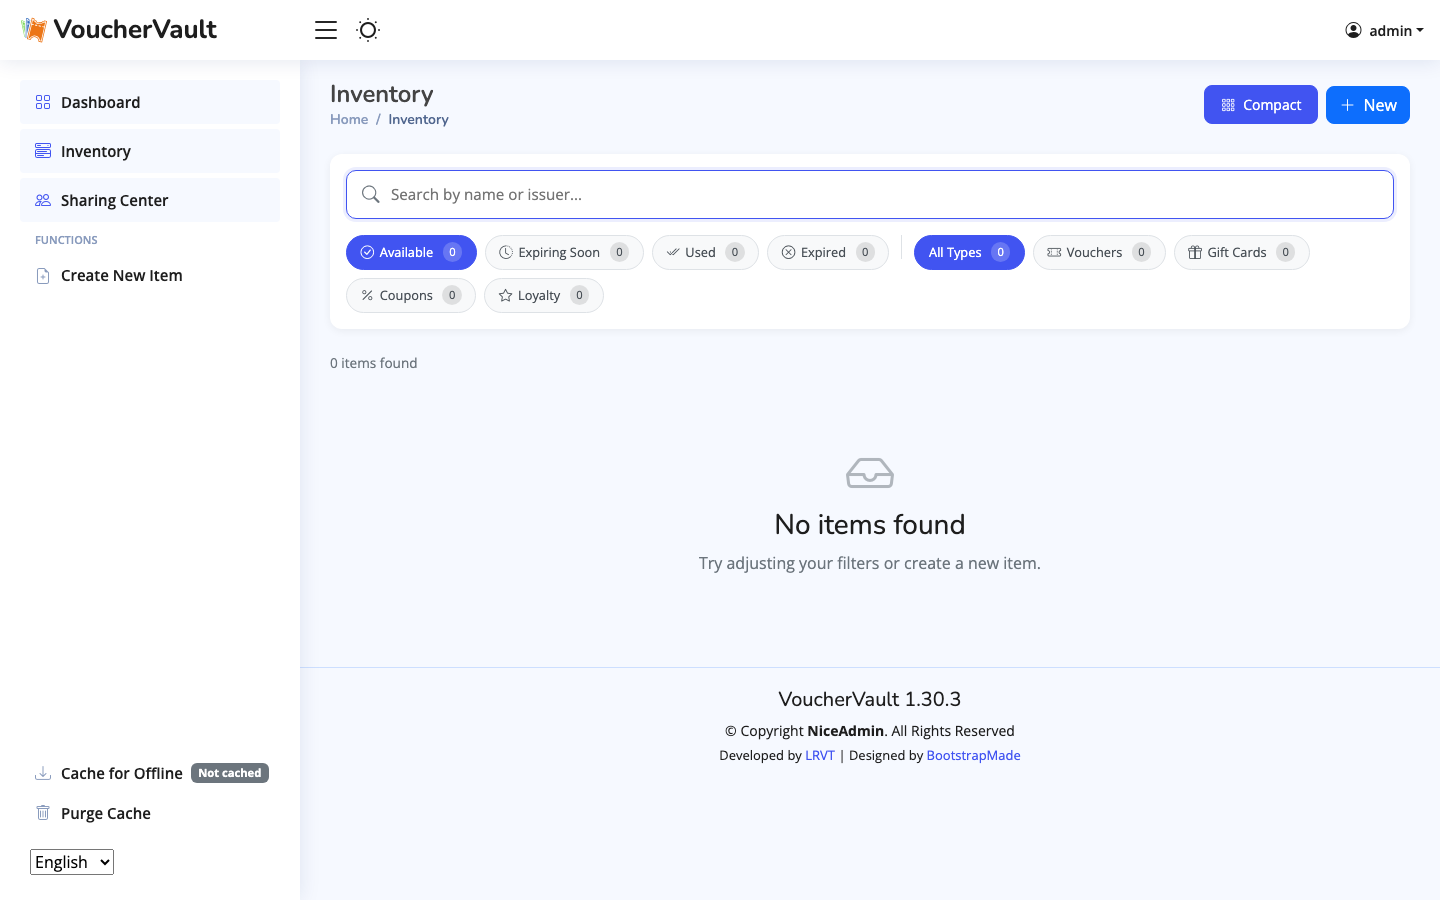Open the admin account dropdown
This screenshot has height=900, width=1440.
point(1384,30)
